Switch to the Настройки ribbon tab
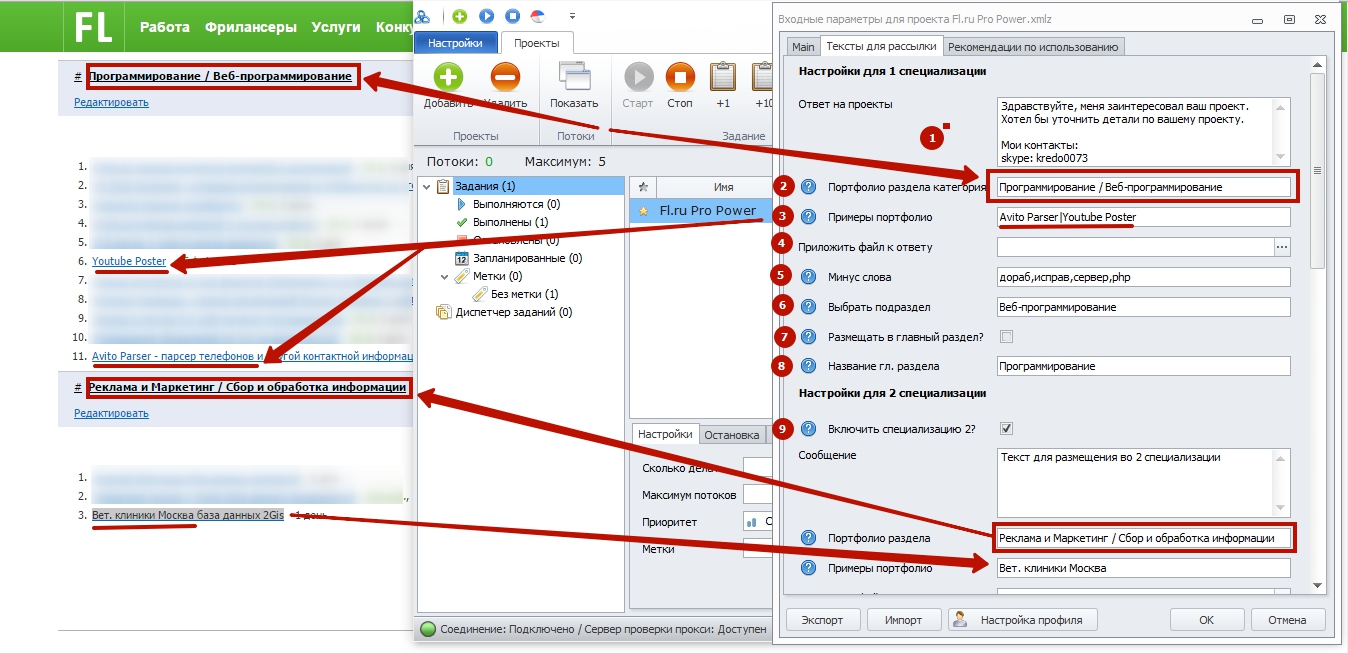This screenshot has width=1348, height=653. tap(455, 43)
